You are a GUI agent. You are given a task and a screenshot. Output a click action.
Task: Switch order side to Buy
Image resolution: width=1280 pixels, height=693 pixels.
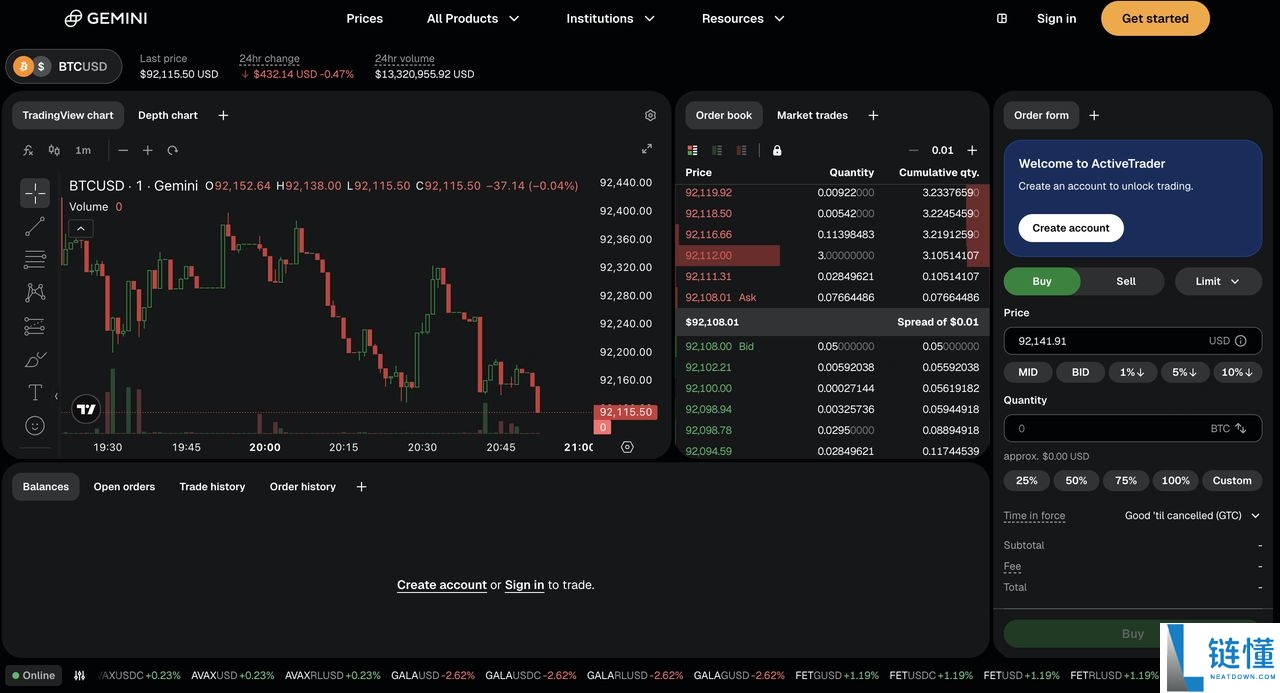pyautogui.click(x=1042, y=281)
